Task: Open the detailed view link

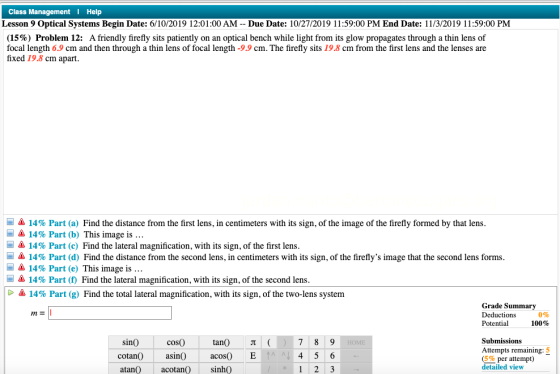Action: (502, 367)
